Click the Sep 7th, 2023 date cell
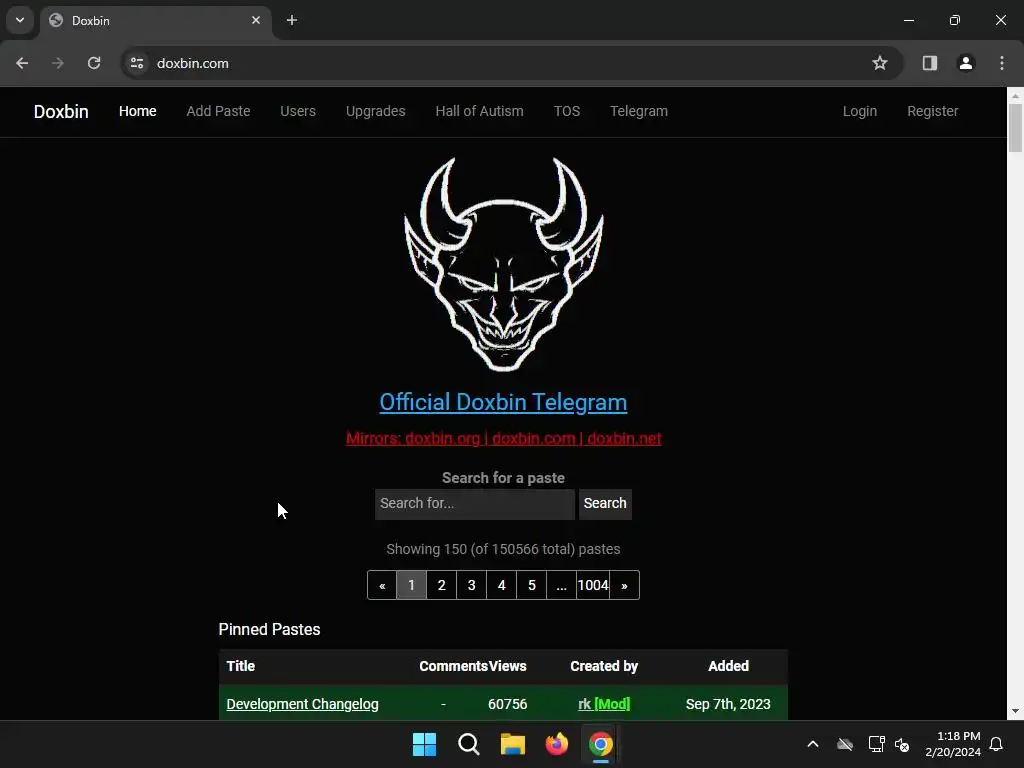Screen dimensions: 1024x768 click(x=728, y=704)
